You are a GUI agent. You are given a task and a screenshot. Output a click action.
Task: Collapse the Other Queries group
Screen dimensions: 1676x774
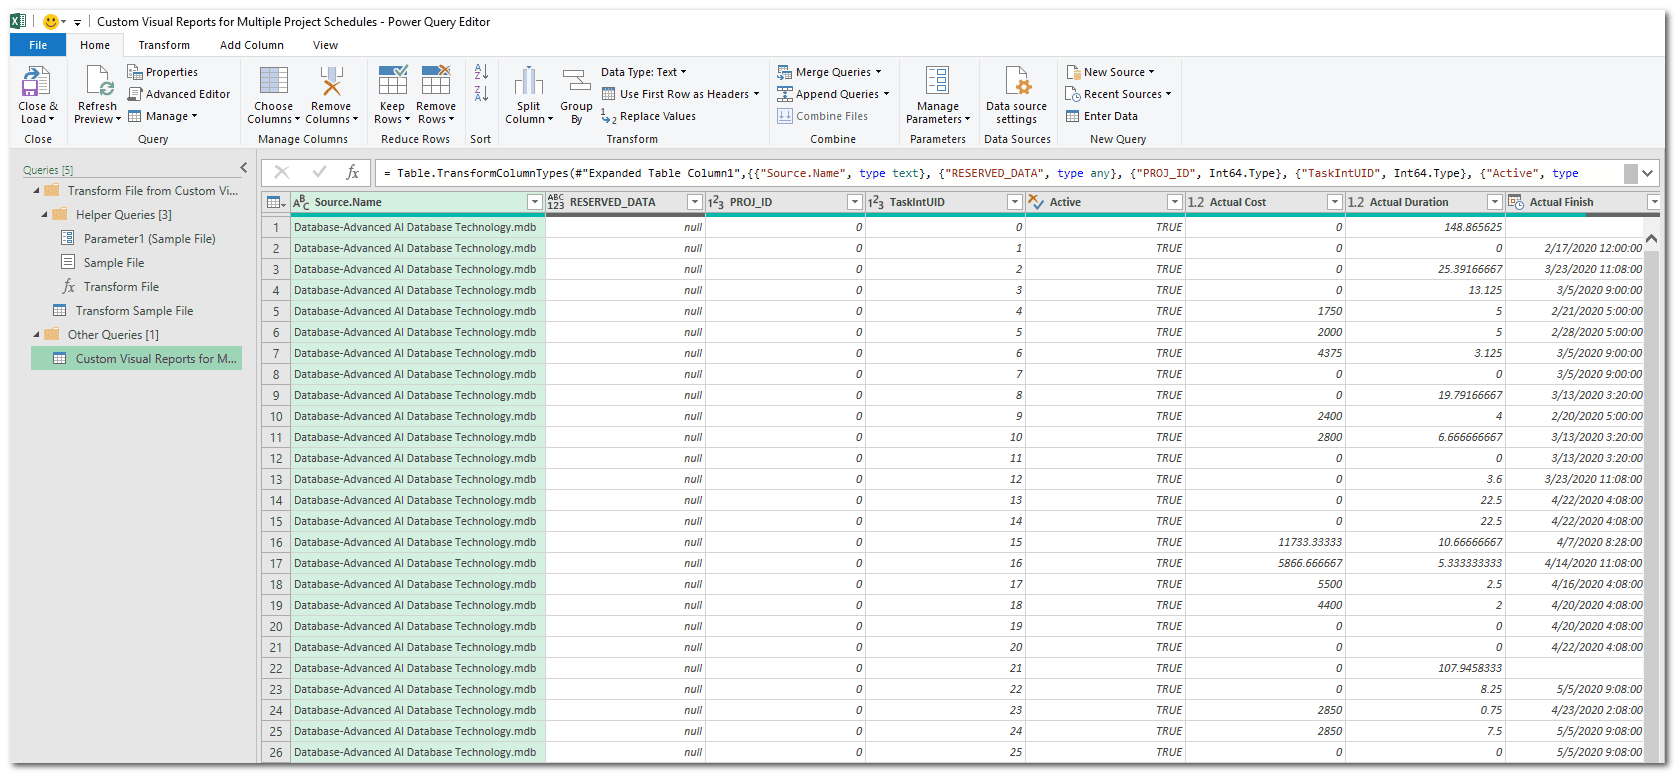click(37, 335)
